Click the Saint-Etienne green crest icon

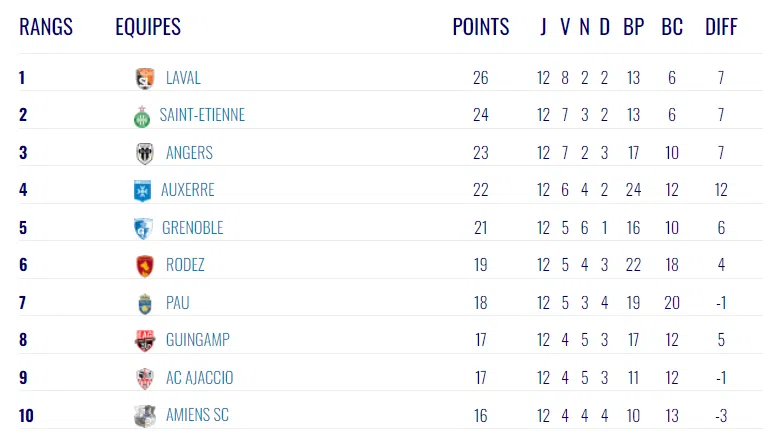pyautogui.click(x=144, y=116)
